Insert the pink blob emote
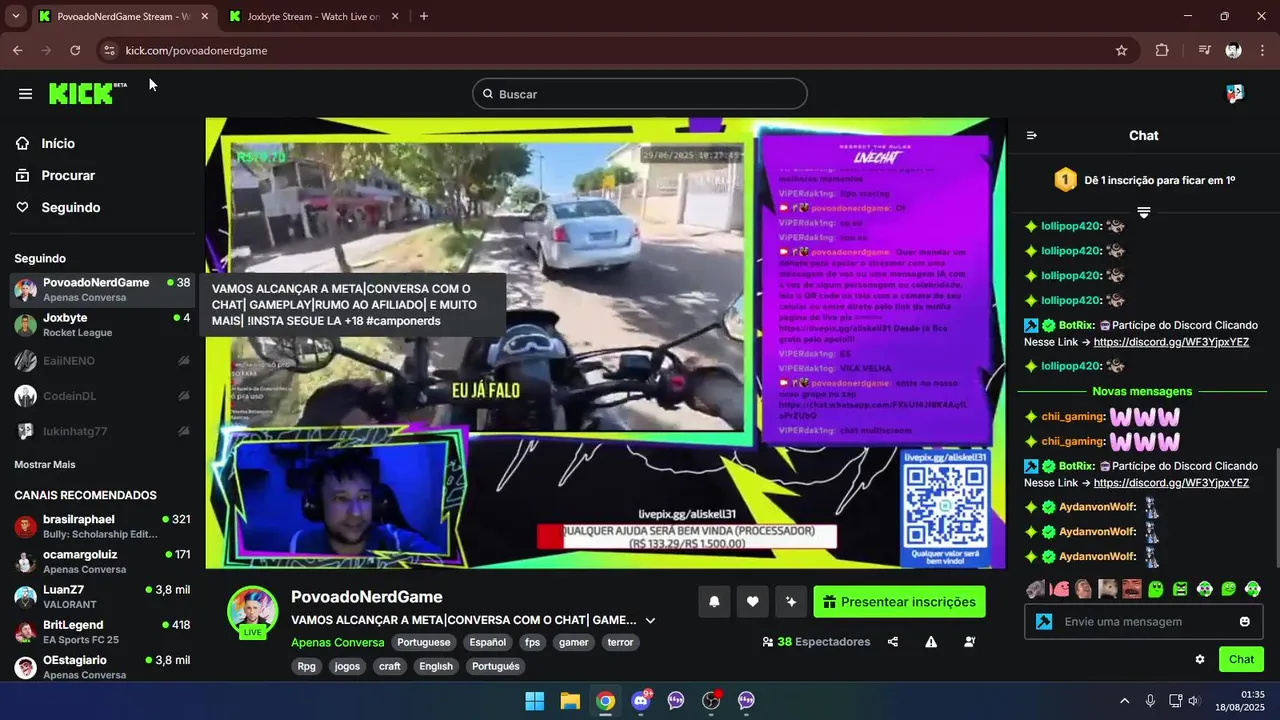This screenshot has width=1280, height=720. (1060, 589)
